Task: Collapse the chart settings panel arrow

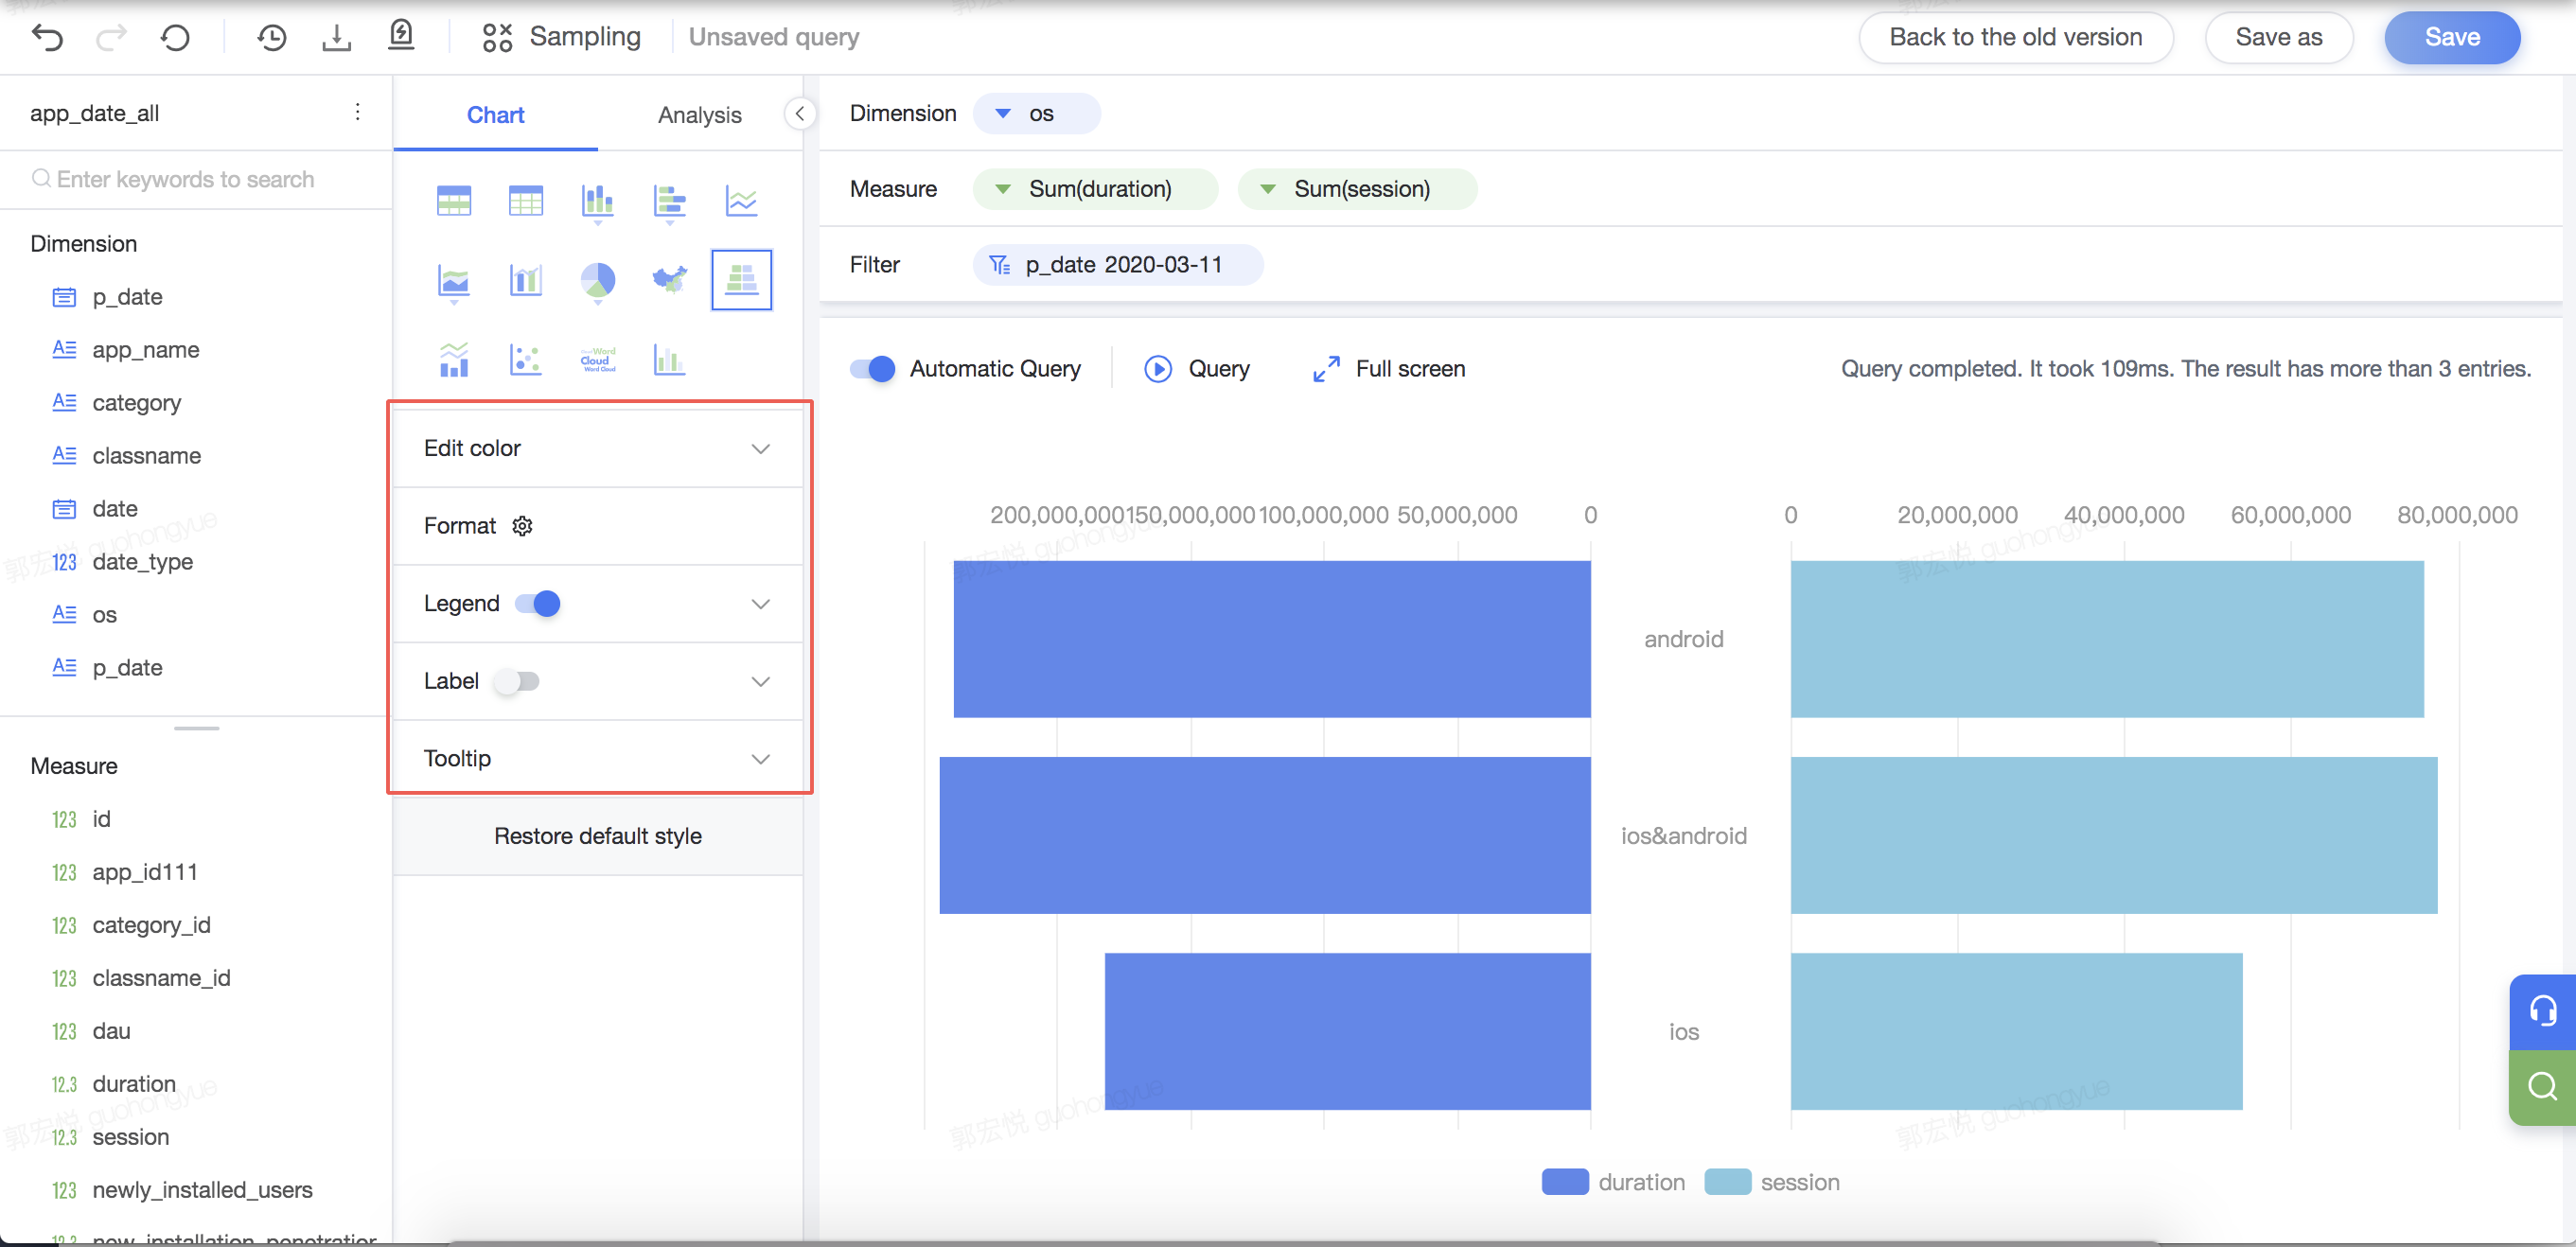Action: tap(800, 113)
